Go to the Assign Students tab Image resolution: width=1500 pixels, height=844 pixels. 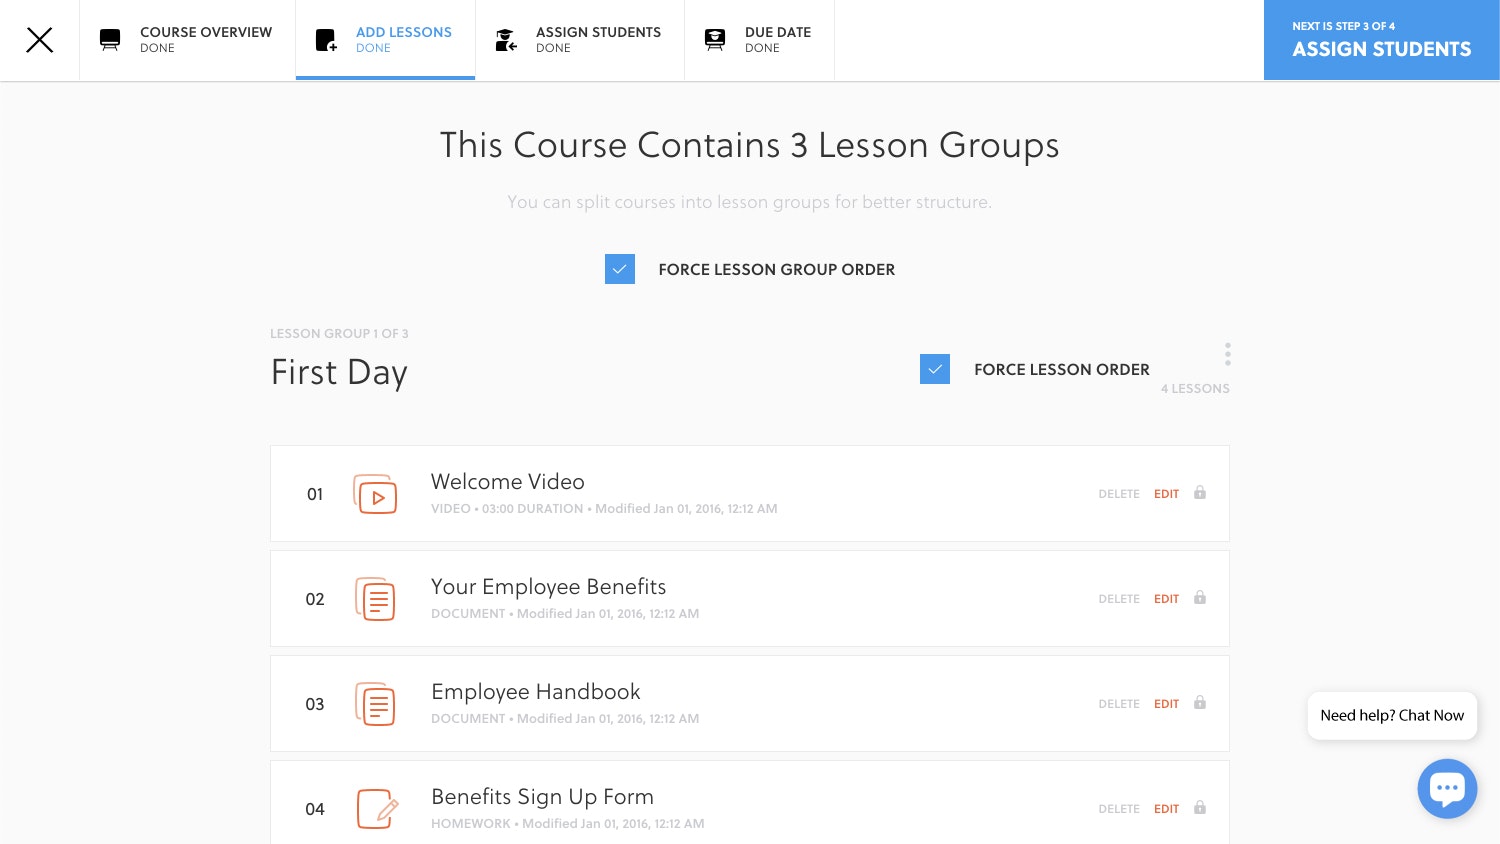[x=580, y=40]
